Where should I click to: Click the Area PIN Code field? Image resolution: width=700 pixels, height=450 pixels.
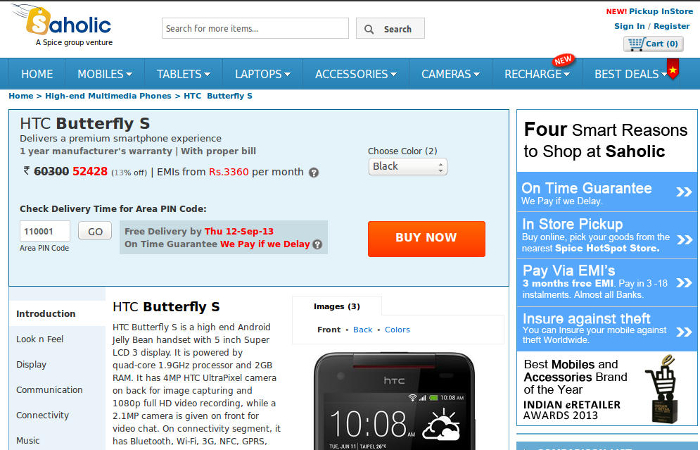[x=45, y=231]
